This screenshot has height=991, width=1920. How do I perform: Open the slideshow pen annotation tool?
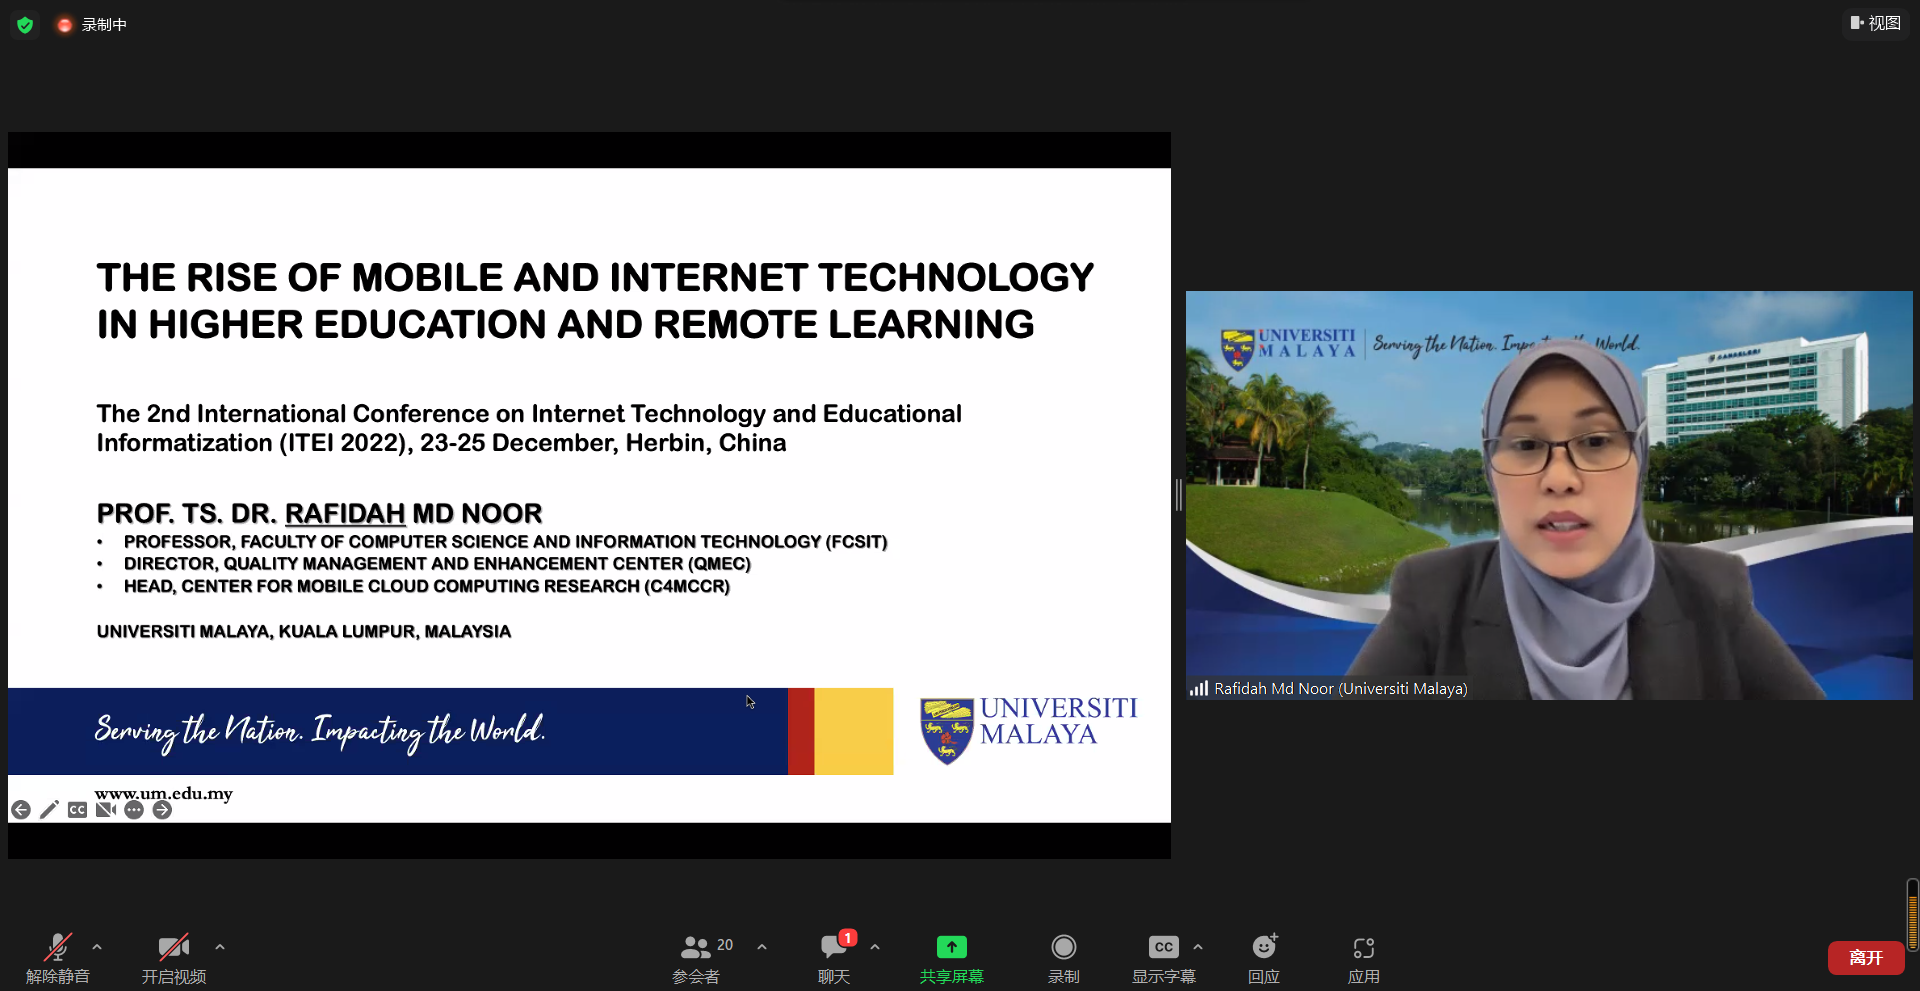(x=49, y=810)
